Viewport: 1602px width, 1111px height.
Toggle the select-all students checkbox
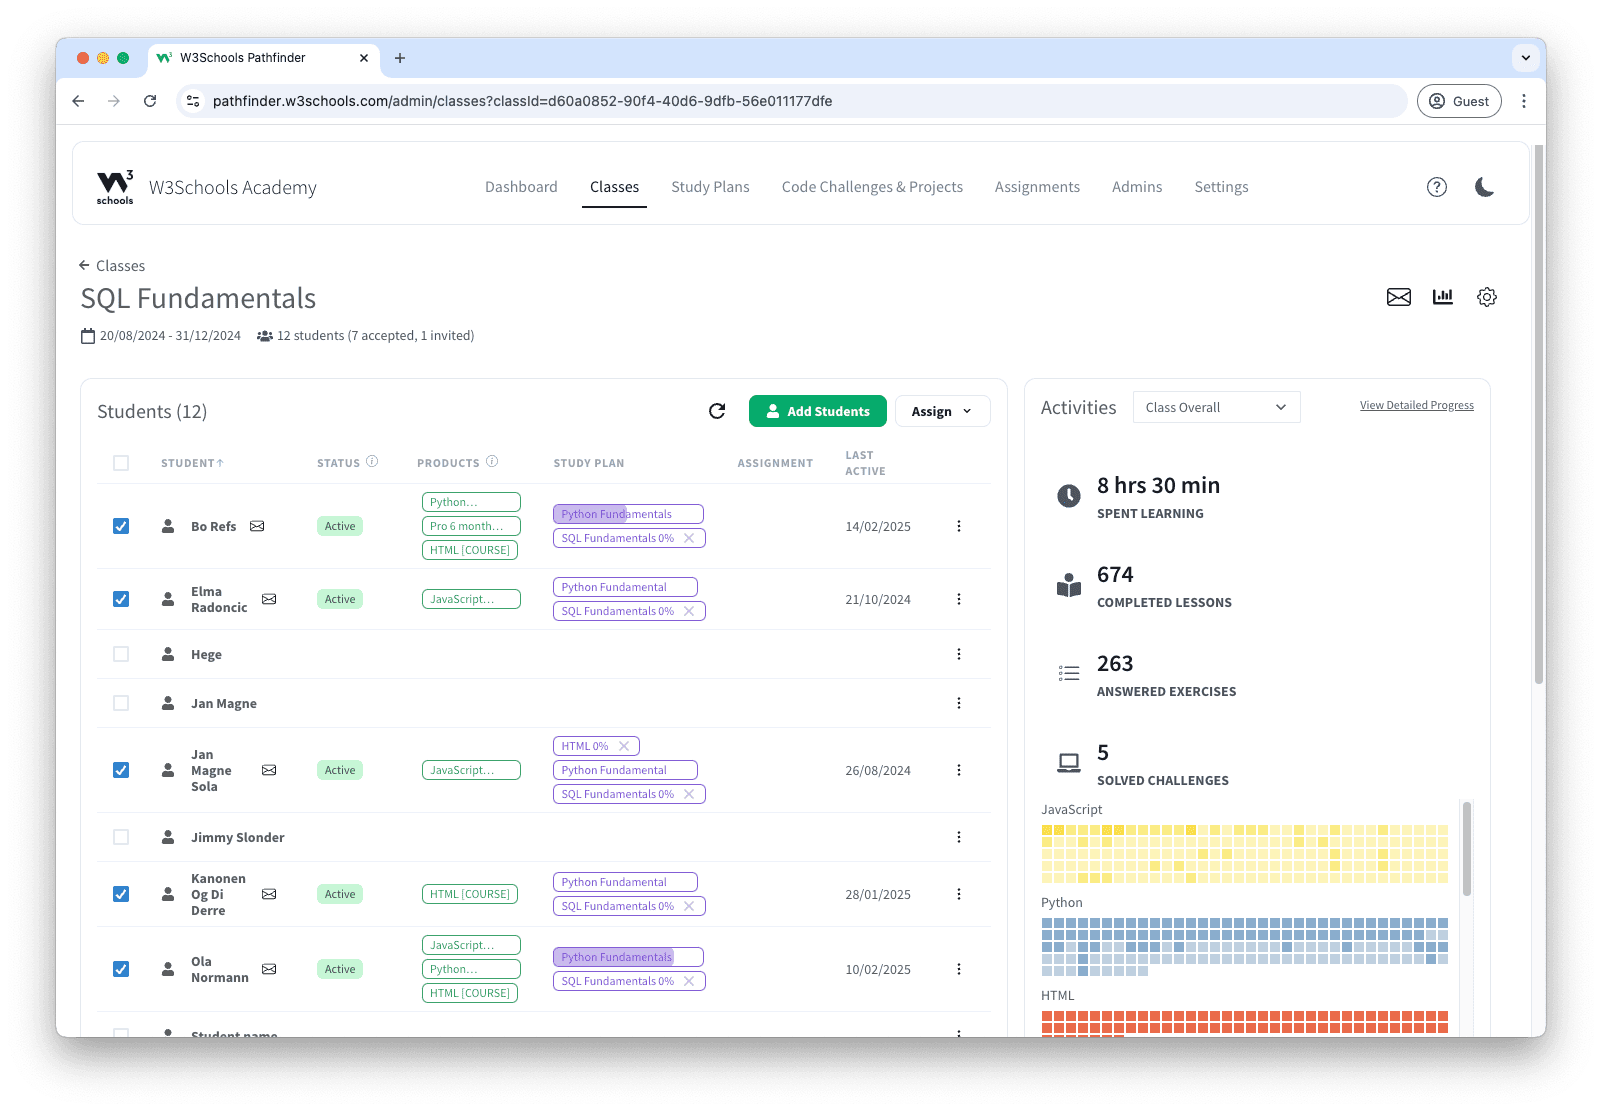(121, 463)
